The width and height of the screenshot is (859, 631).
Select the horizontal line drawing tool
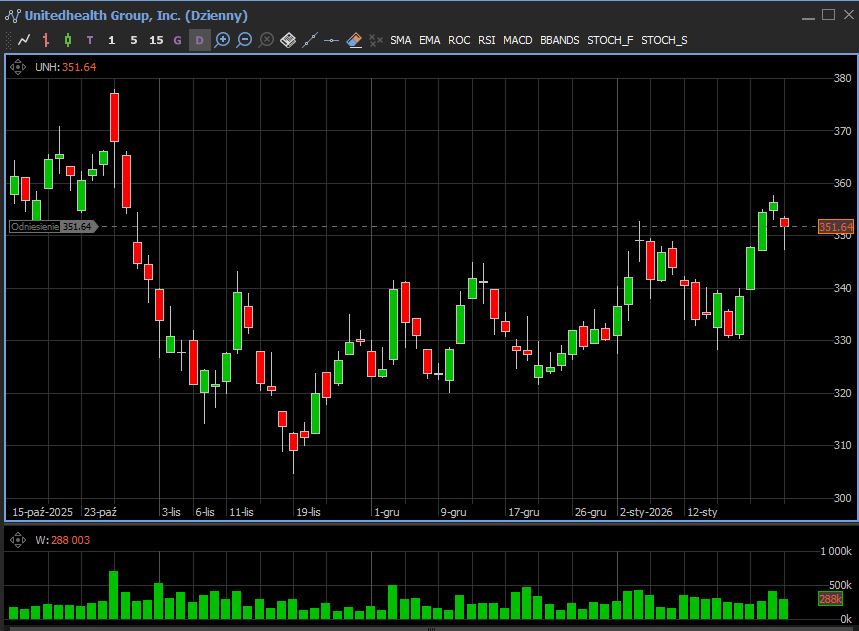point(331,40)
